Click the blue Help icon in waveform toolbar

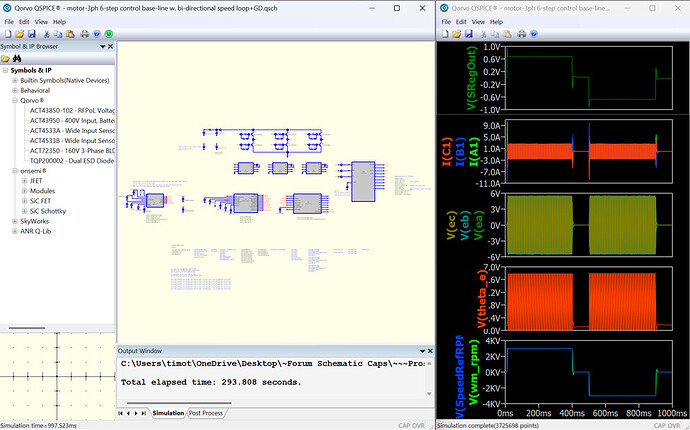tap(534, 34)
